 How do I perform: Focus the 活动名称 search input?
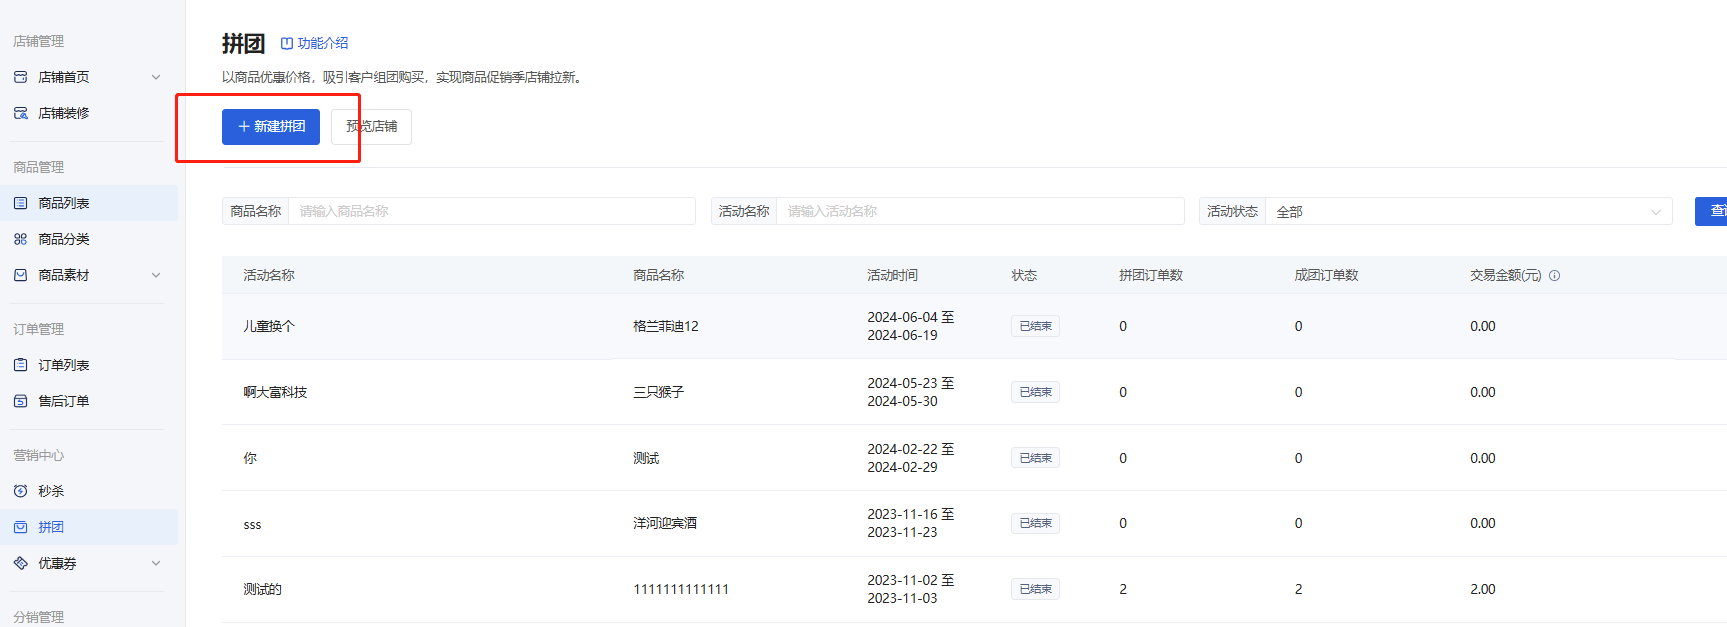pos(980,211)
